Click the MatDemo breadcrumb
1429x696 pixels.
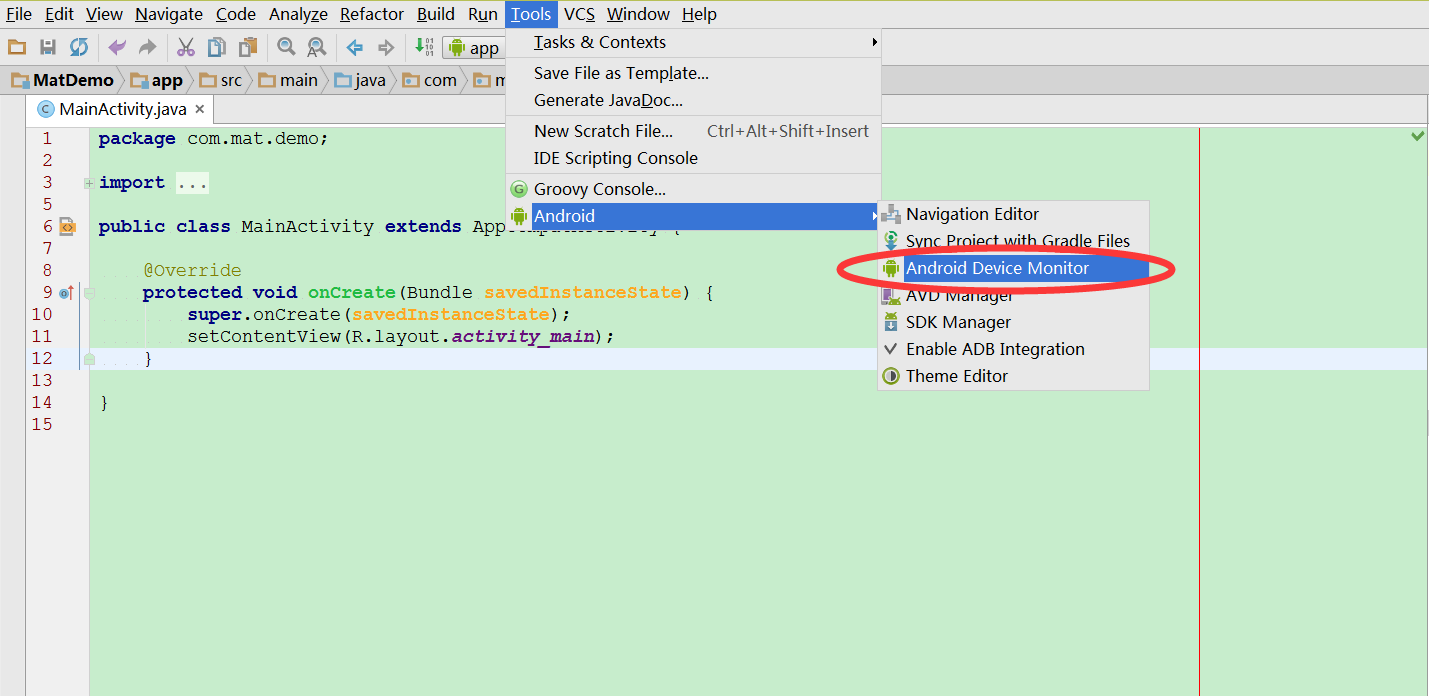click(x=63, y=80)
